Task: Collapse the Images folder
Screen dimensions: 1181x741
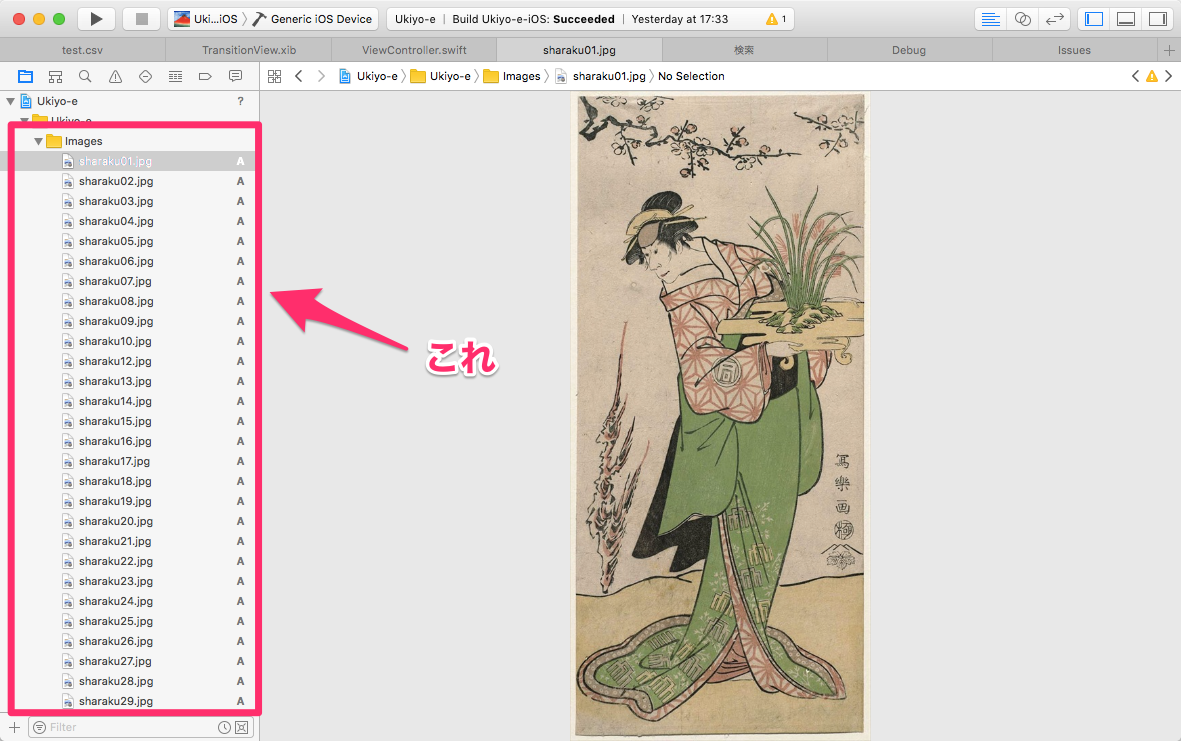Action: point(38,140)
